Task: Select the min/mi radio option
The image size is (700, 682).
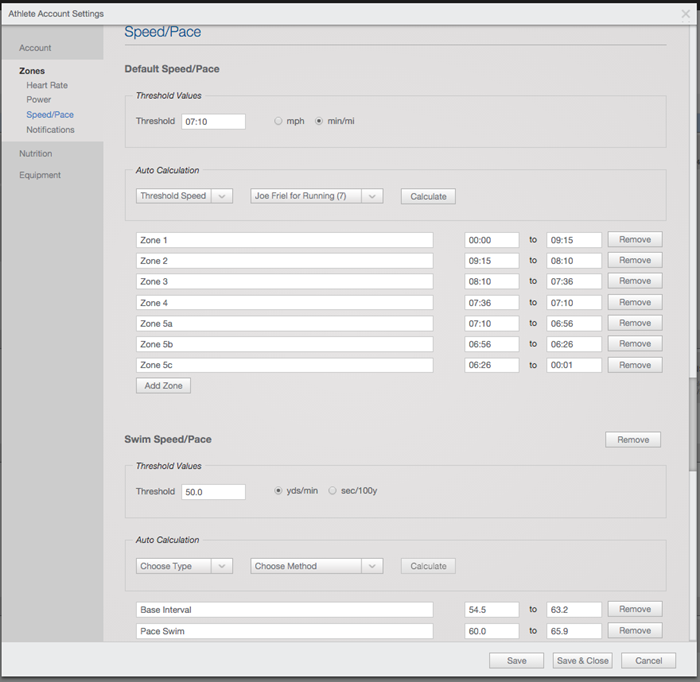Action: point(320,121)
